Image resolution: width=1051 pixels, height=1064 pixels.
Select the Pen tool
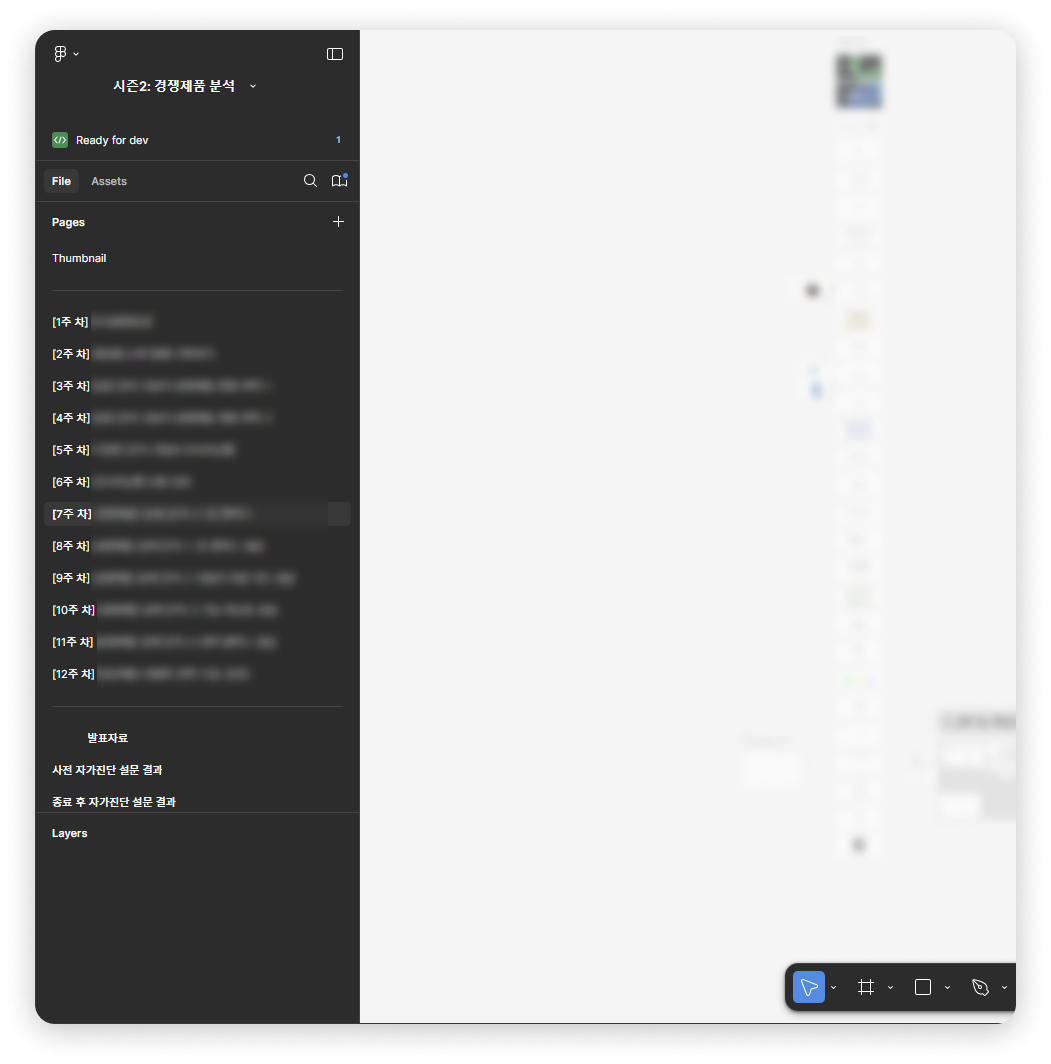[980, 987]
